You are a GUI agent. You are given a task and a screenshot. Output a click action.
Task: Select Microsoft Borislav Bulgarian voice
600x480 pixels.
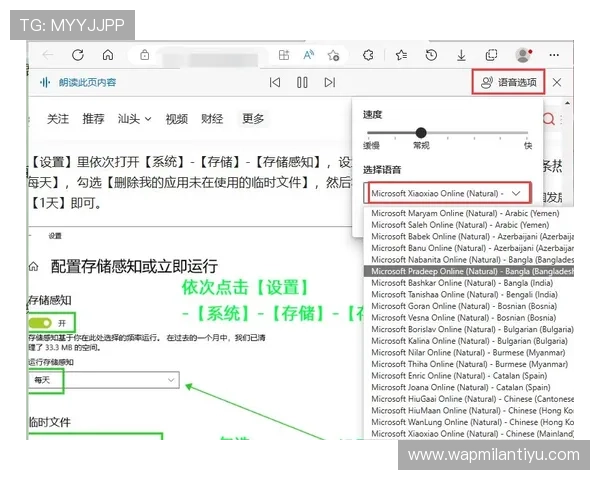469,329
